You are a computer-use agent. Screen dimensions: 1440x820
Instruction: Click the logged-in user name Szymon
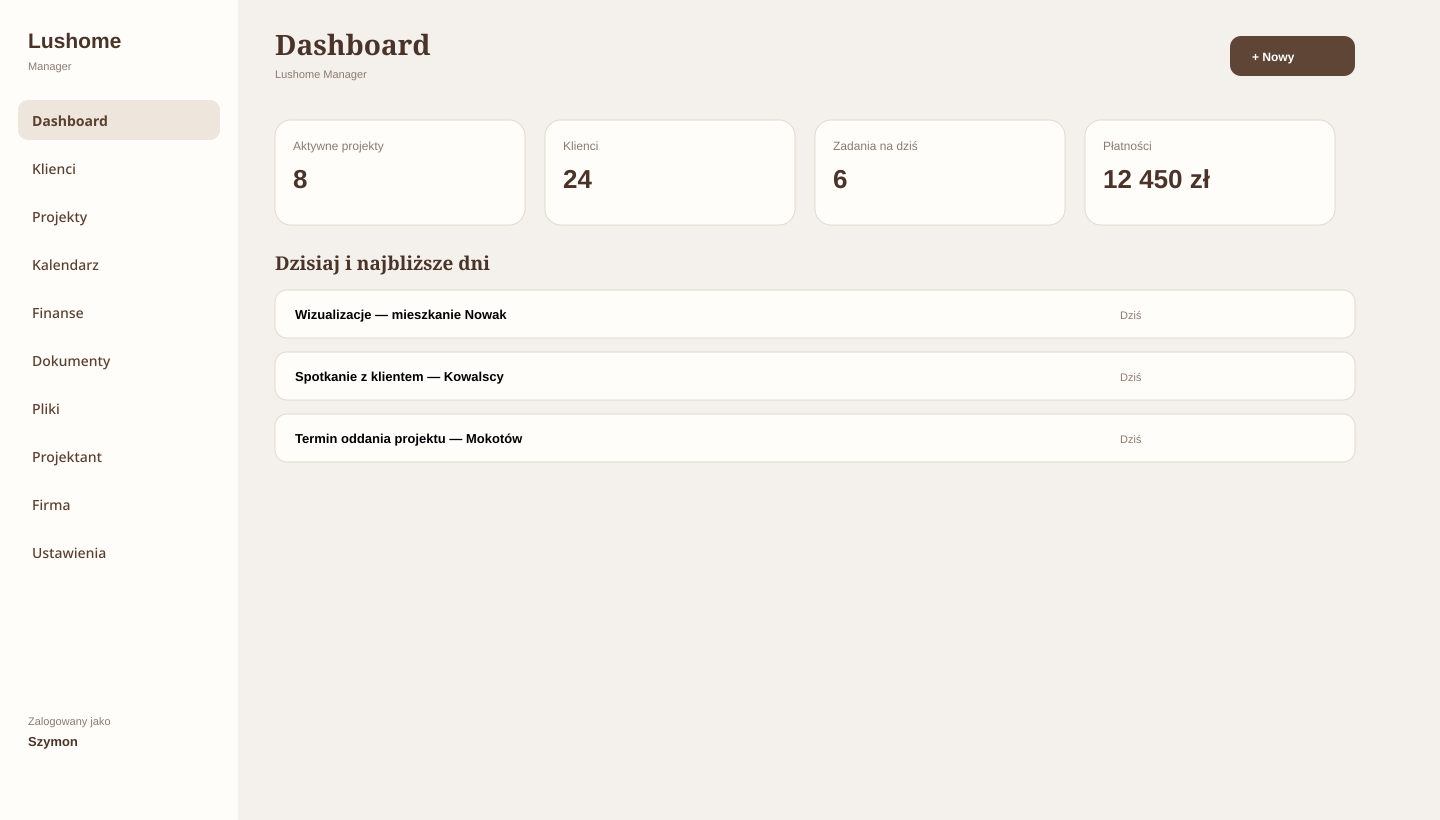coord(53,741)
